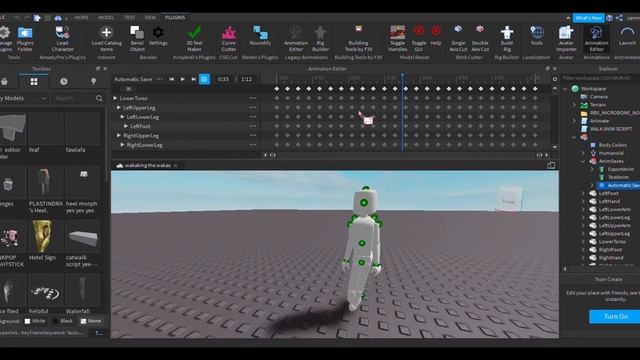This screenshot has height=360, width=640.
Task: Click the Build Rig plugin
Action: pos(507,39)
